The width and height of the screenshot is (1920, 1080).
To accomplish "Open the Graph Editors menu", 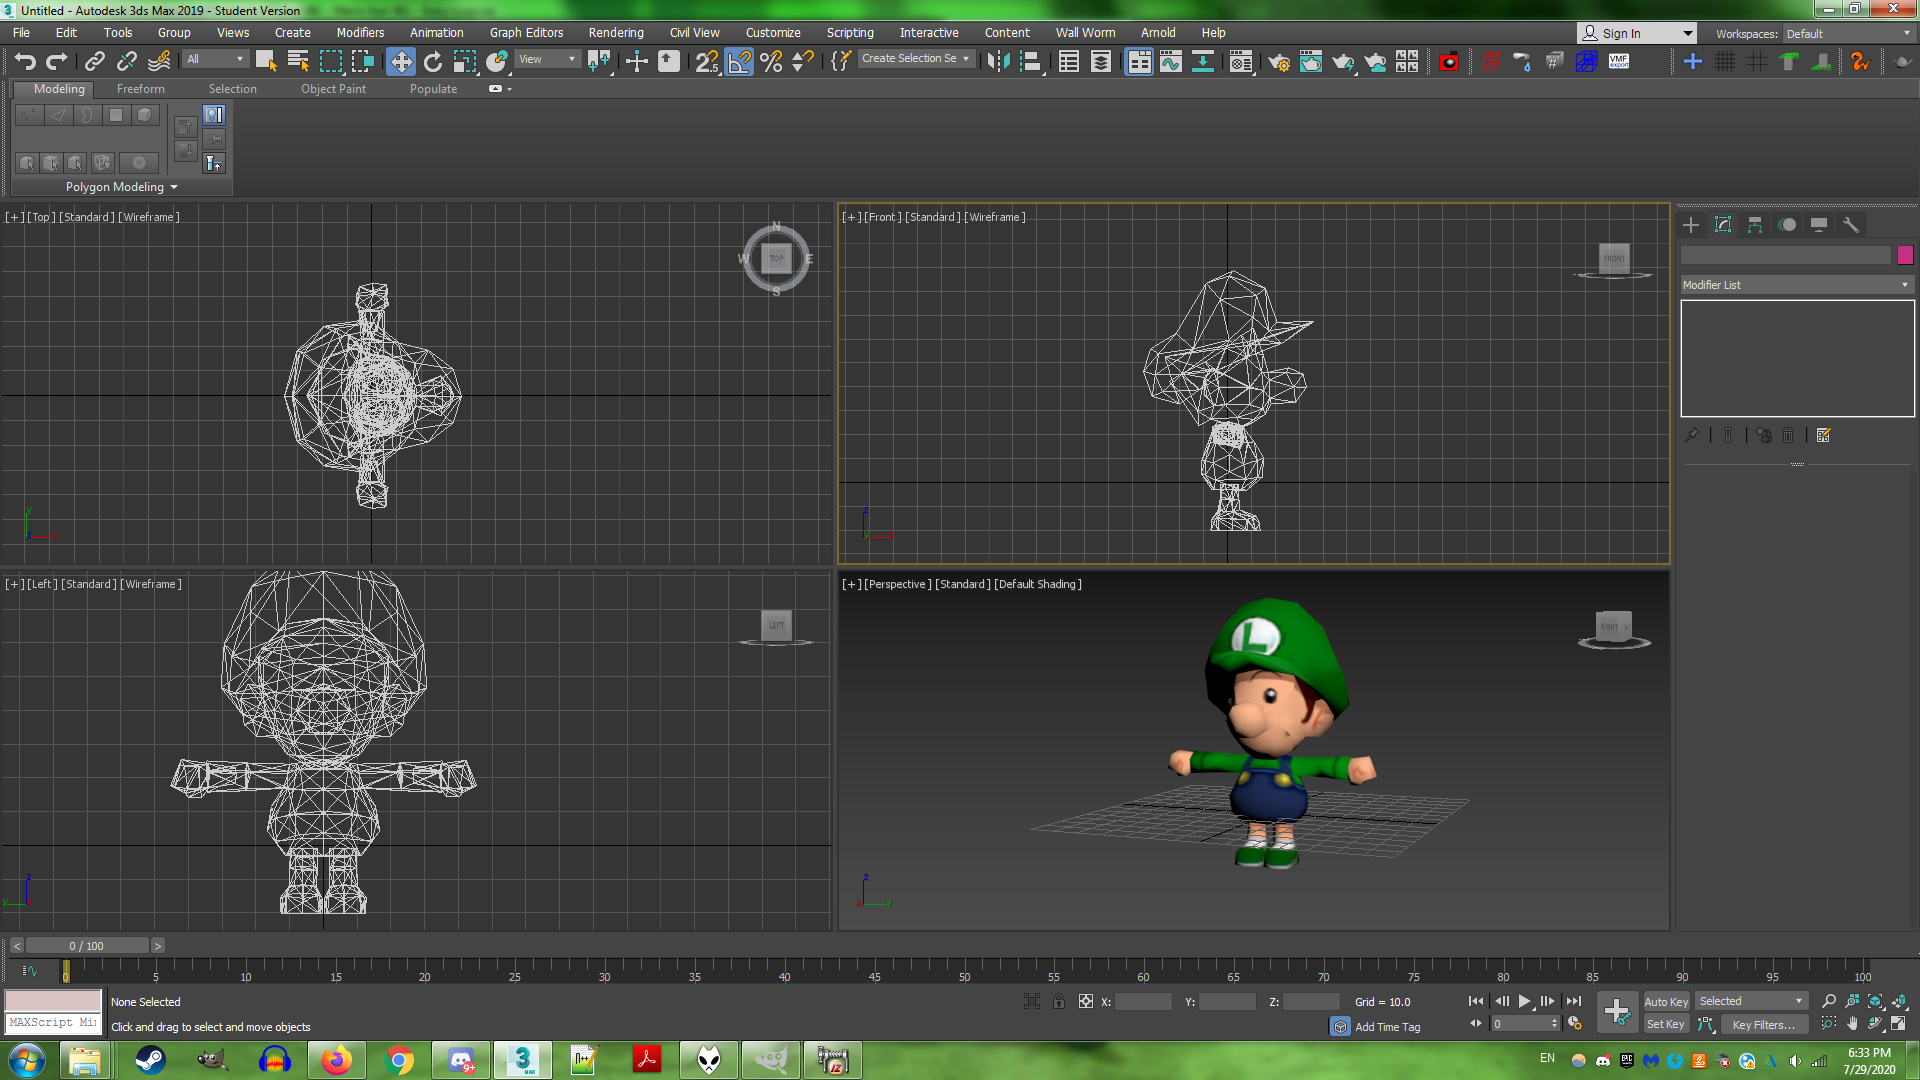I will pos(526,33).
